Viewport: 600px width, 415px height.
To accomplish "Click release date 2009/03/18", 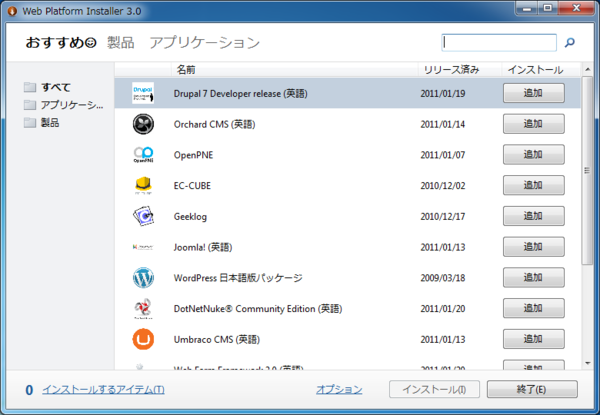I will pos(443,278).
